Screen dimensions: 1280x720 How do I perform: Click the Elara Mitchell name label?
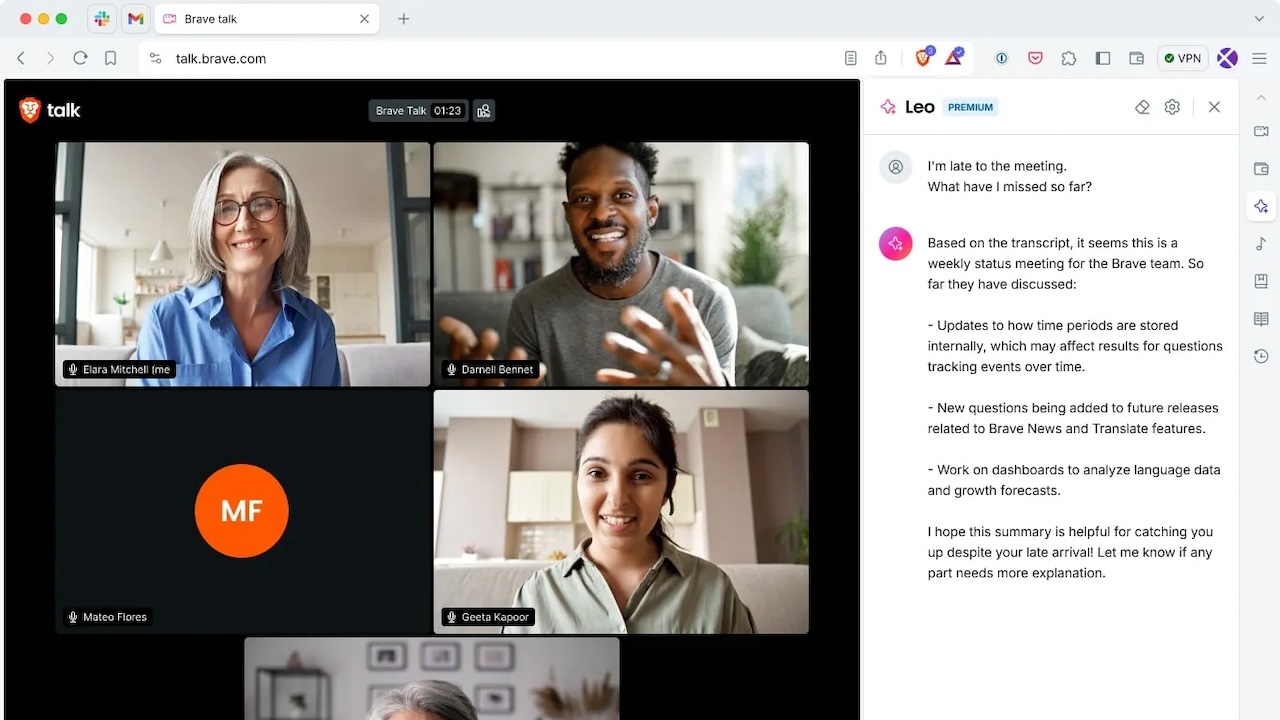pos(118,370)
